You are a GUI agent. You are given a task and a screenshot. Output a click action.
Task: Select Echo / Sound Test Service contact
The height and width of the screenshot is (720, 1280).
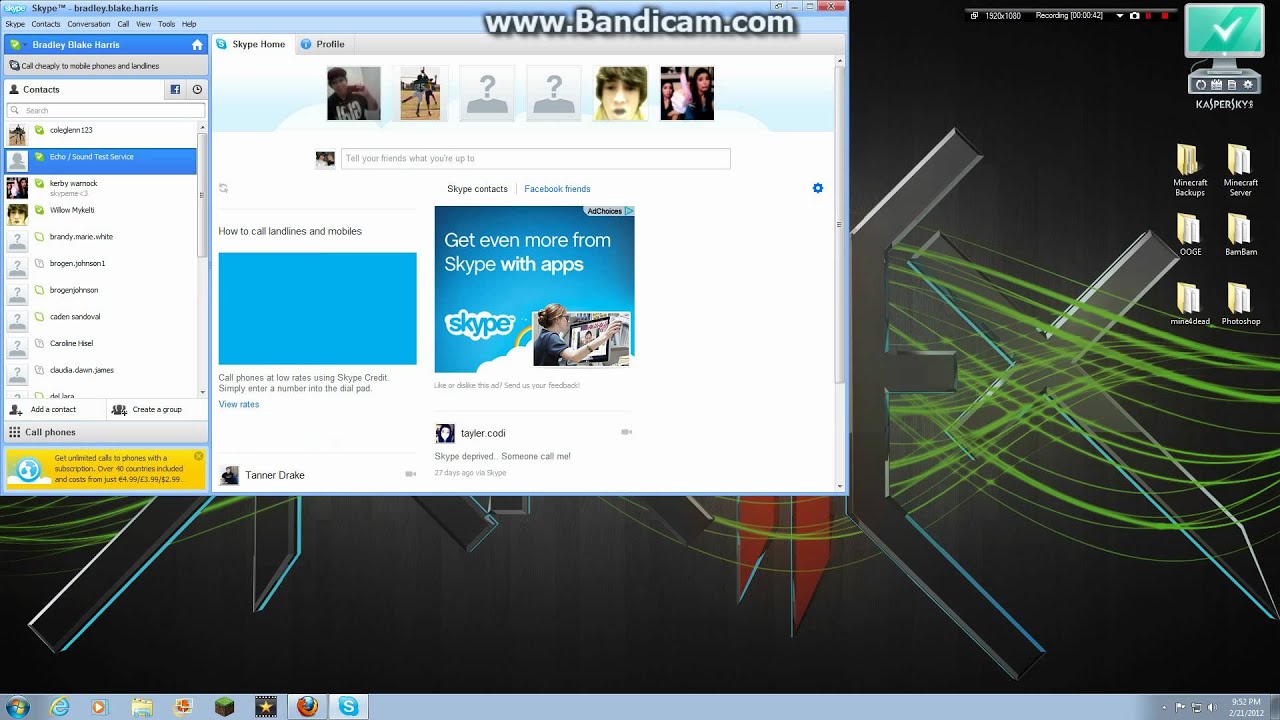coord(100,160)
